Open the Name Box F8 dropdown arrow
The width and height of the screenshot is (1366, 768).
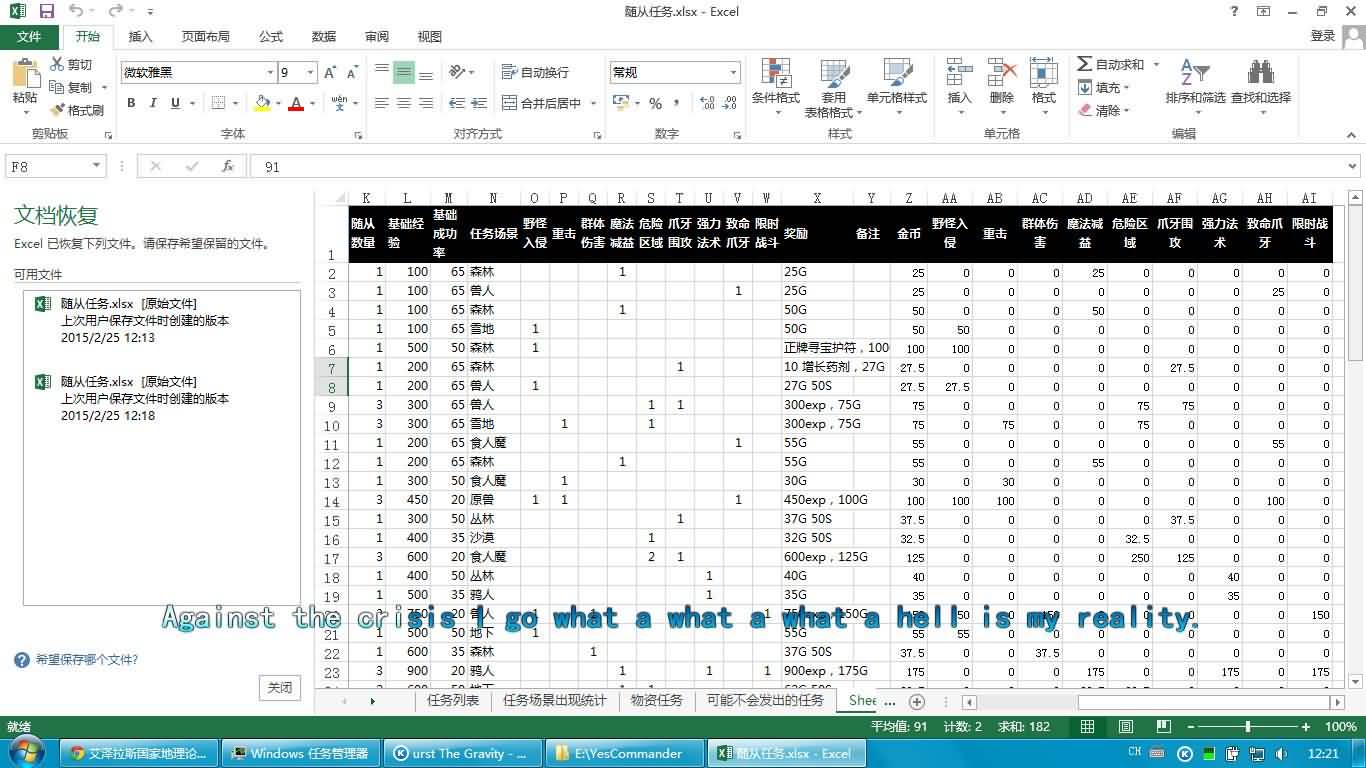97,167
